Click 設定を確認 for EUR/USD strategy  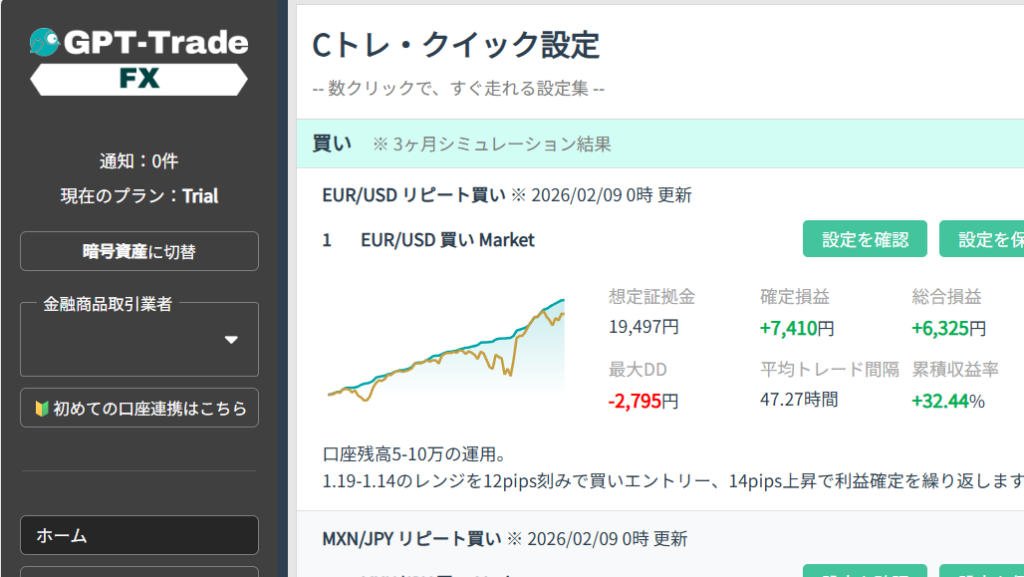click(865, 239)
